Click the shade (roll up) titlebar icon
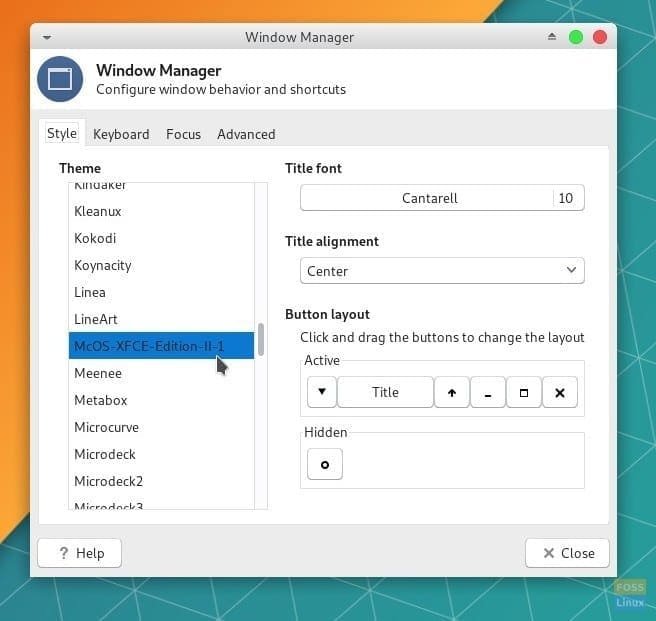 pos(552,37)
